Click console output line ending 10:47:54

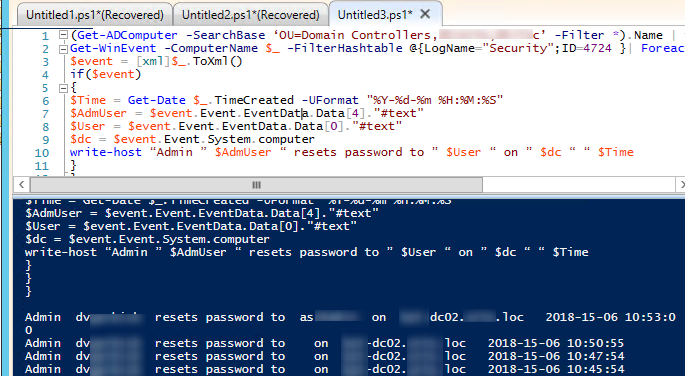324,356
